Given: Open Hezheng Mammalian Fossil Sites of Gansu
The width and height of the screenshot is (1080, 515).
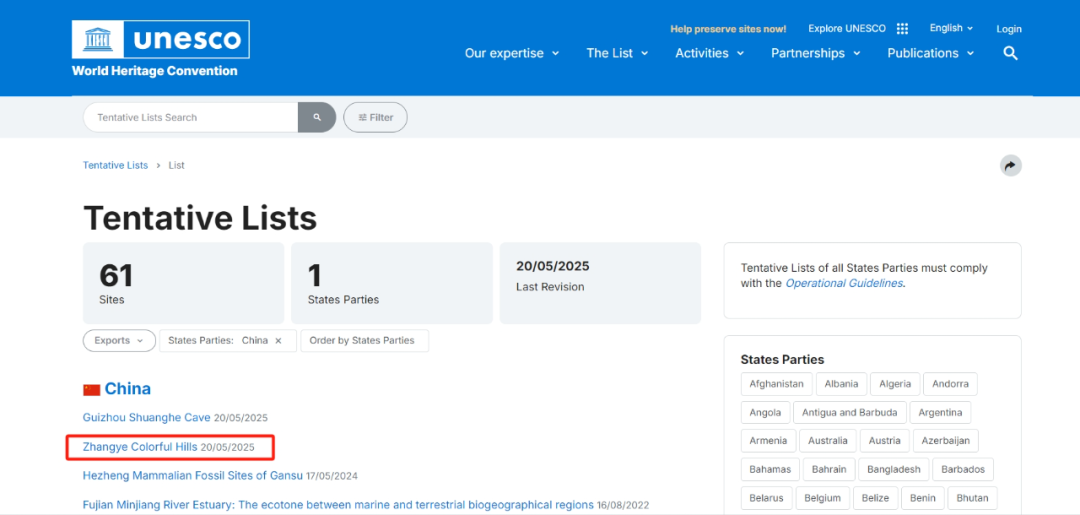Looking at the screenshot, I should (x=193, y=476).
